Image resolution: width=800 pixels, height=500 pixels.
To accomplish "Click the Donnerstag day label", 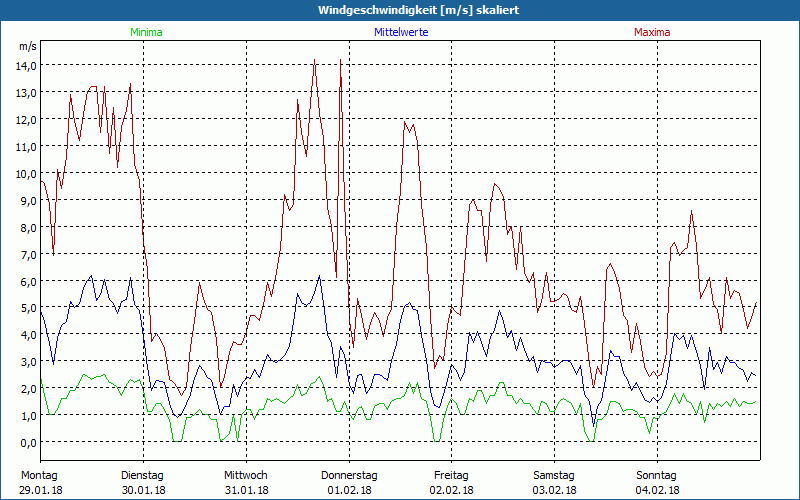I will pos(349,475).
